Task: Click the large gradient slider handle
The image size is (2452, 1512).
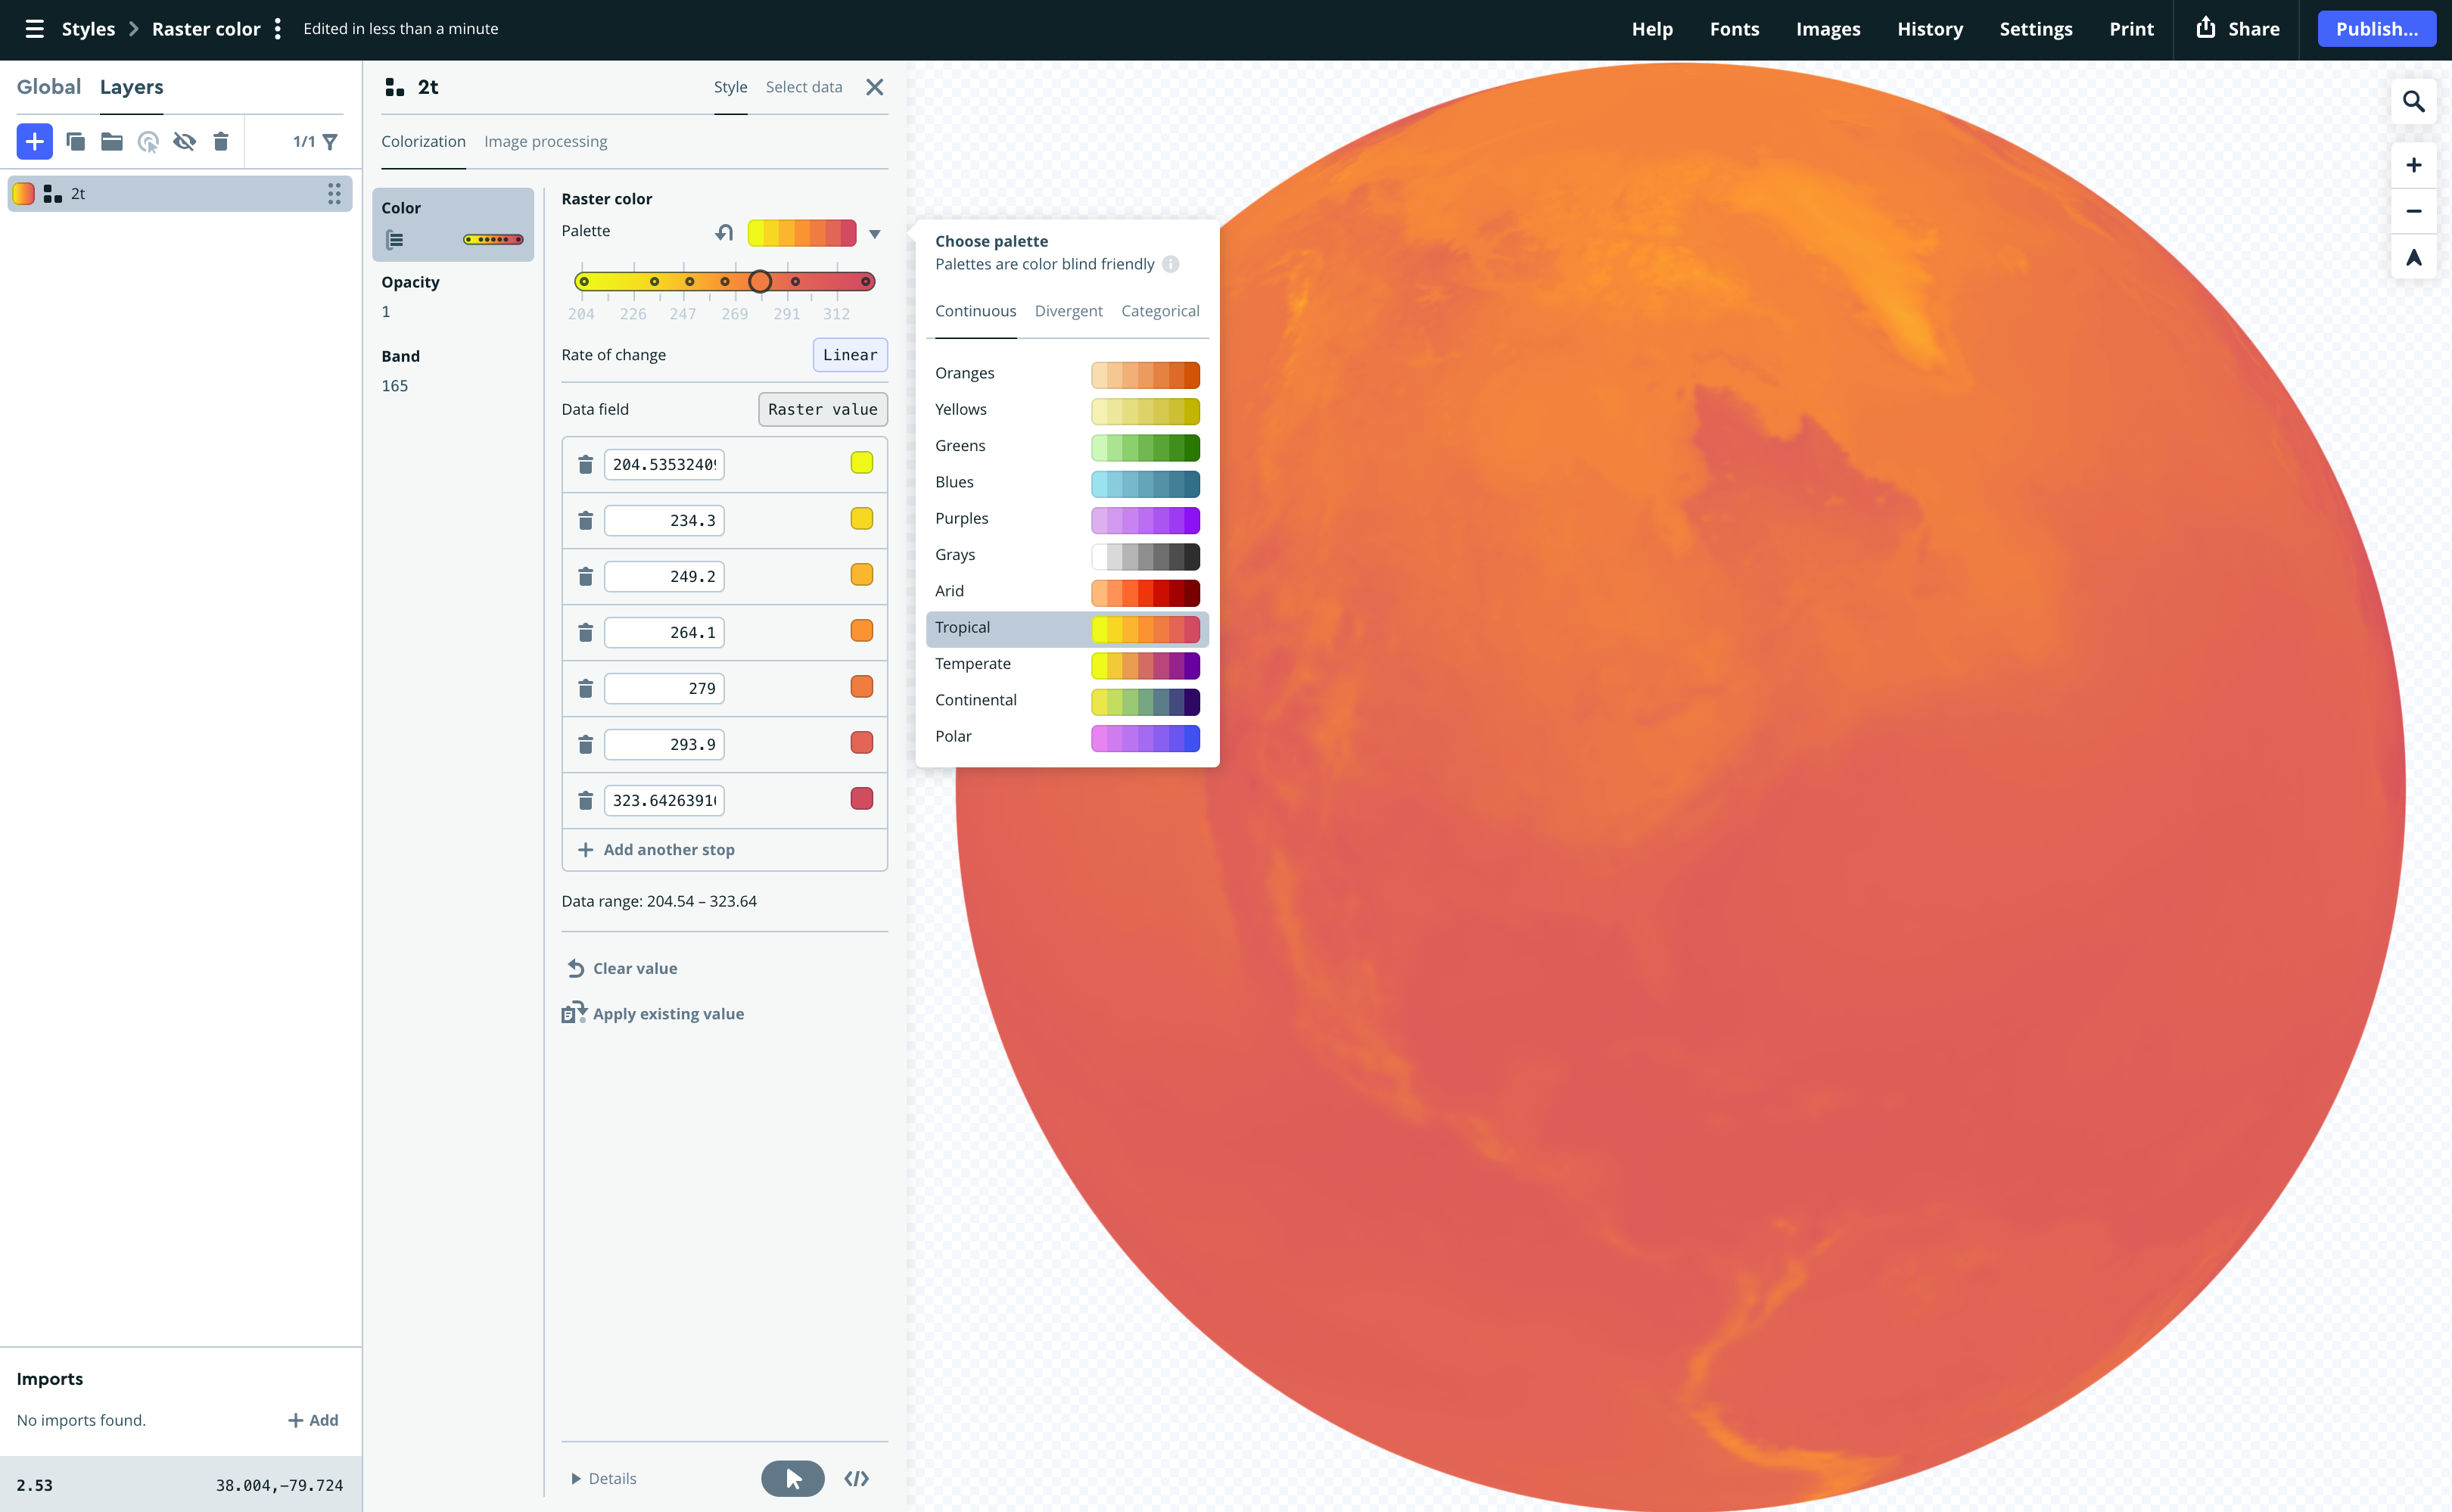Action: pyautogui.click(x=760, y=282)
